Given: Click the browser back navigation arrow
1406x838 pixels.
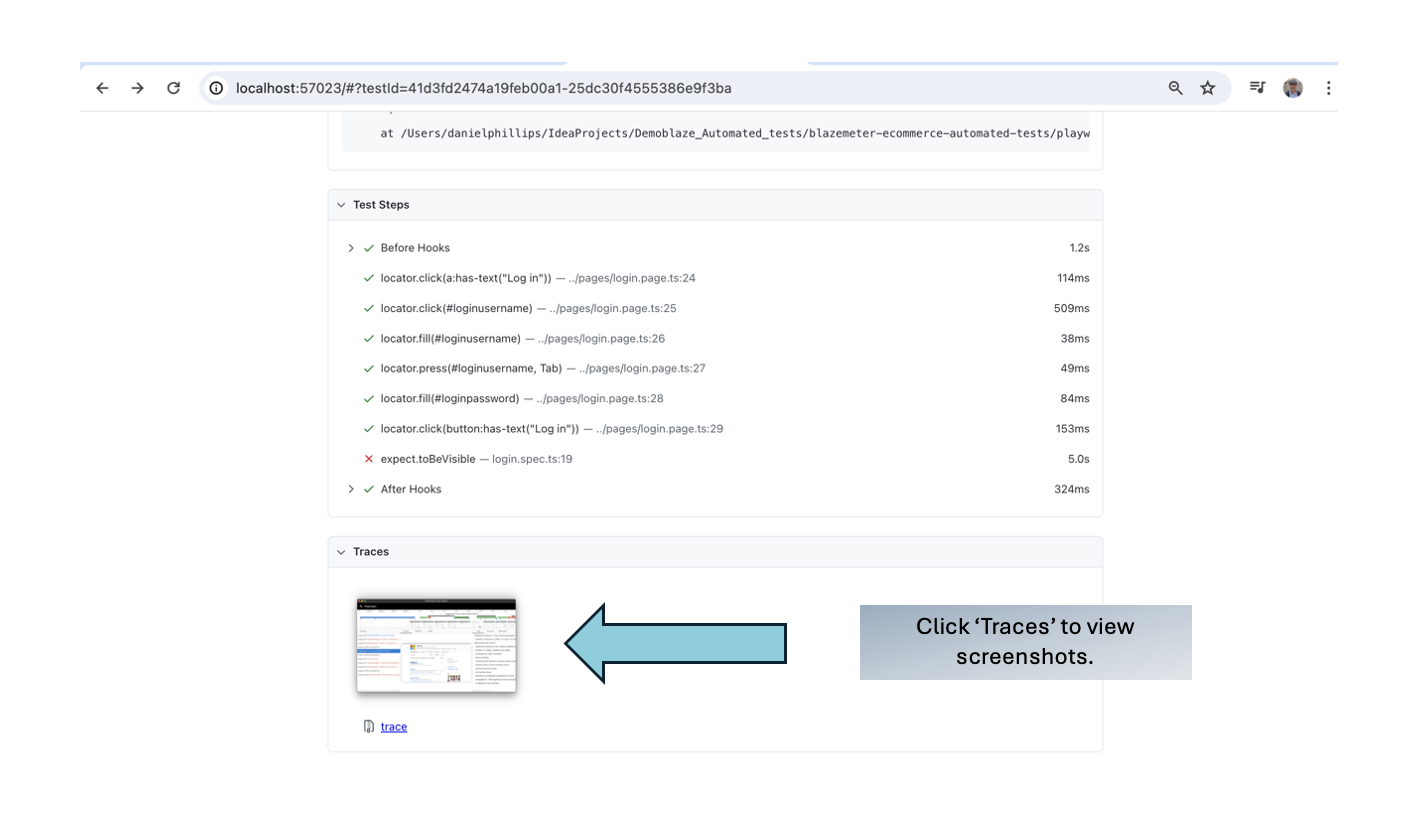Looking at the screenshot, I should pyautogui.click(x=102, y=88).
